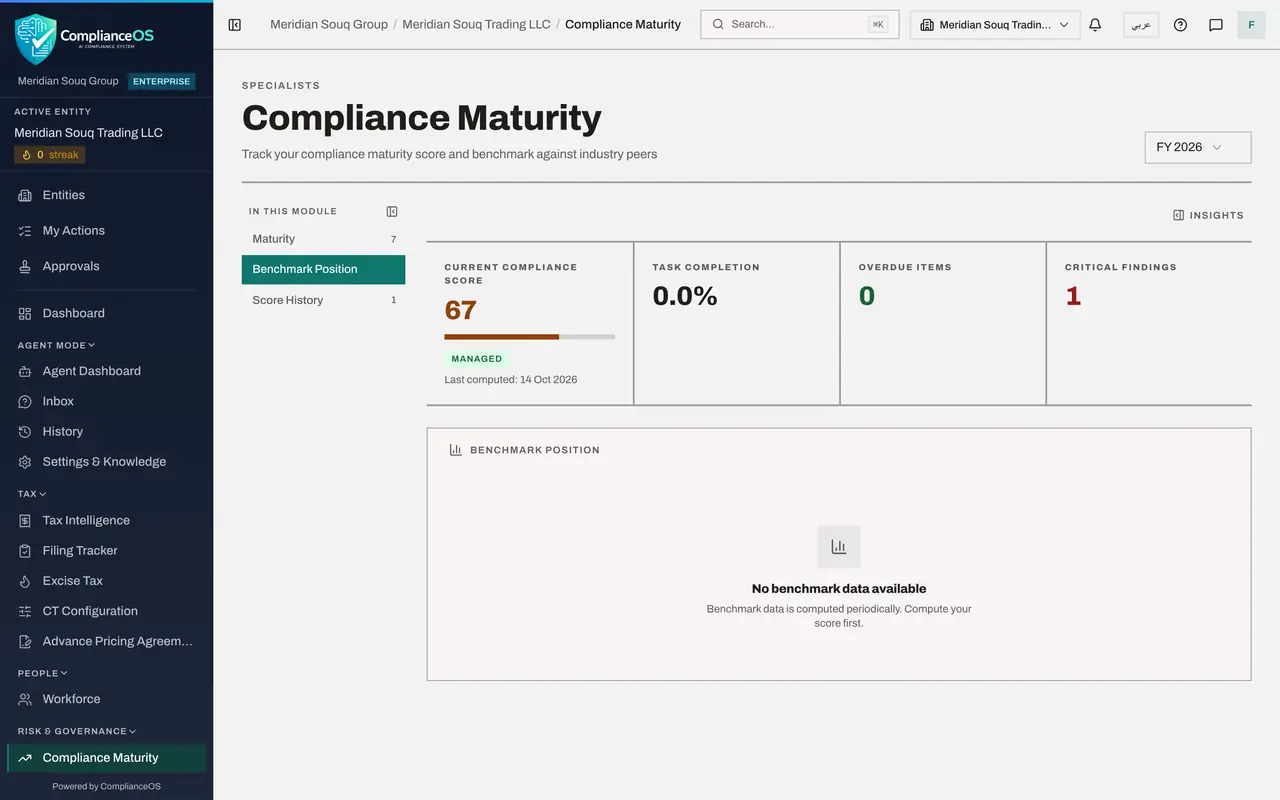
Task: Open Compliance Maturity in the sidebar
Action: (106, 758)
